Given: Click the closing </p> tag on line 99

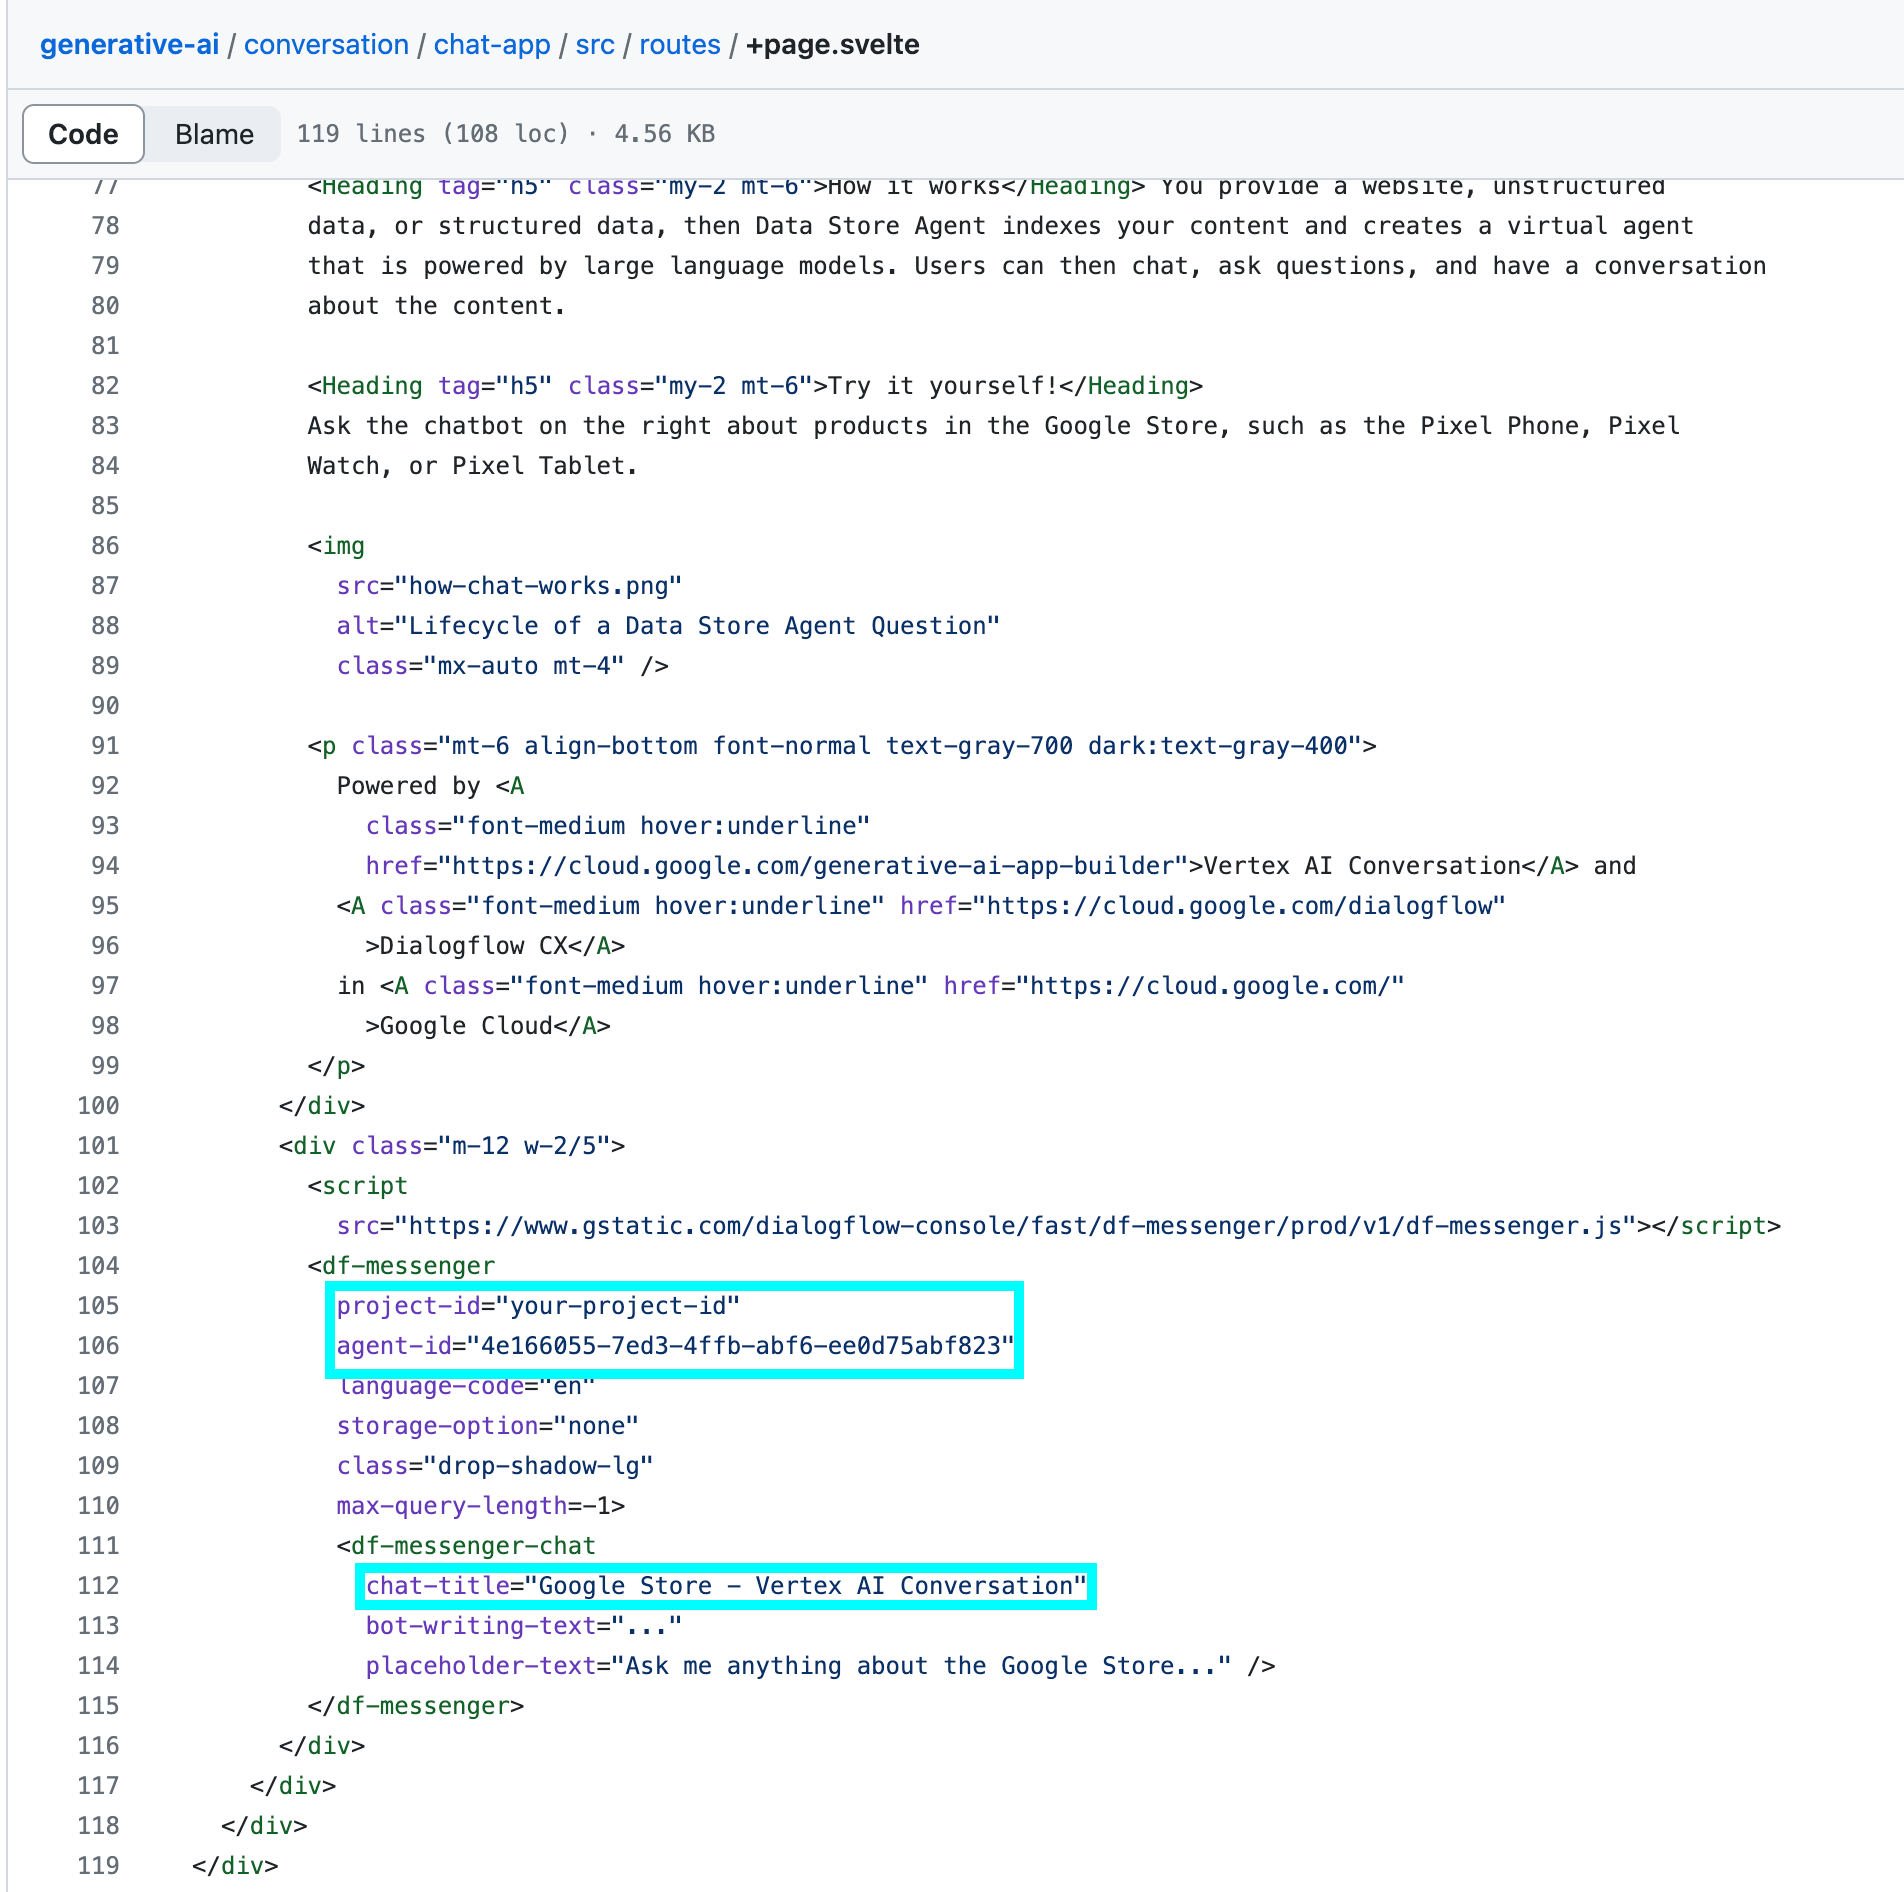Looking at the screenshot, I should 336,1066.
